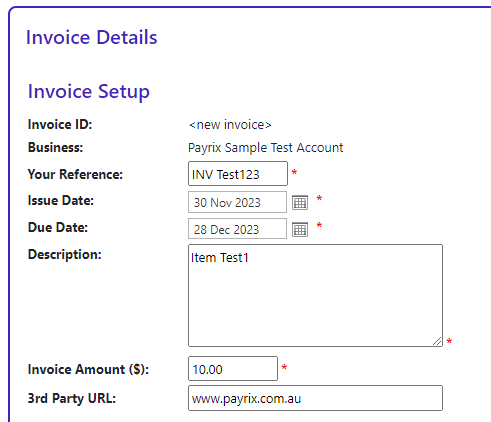Click the Description label
The width and height of the screenshot is (491, 422).
click(x=65, y=255)
